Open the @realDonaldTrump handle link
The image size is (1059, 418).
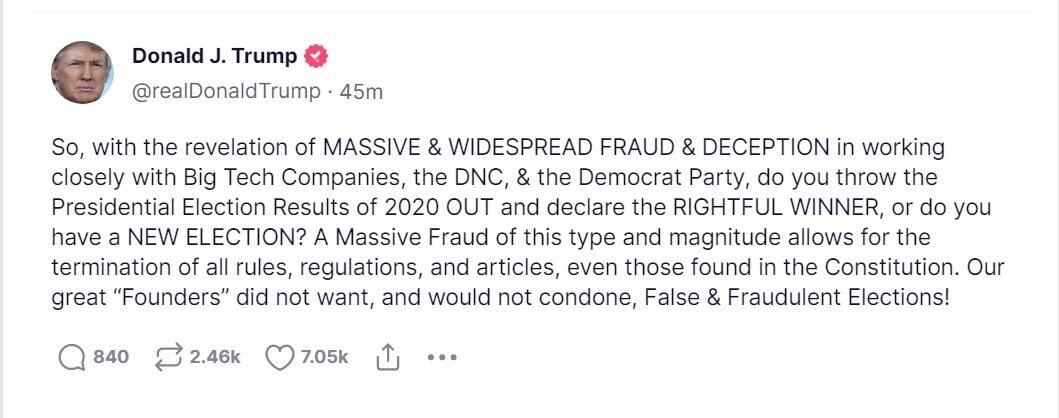226,91
